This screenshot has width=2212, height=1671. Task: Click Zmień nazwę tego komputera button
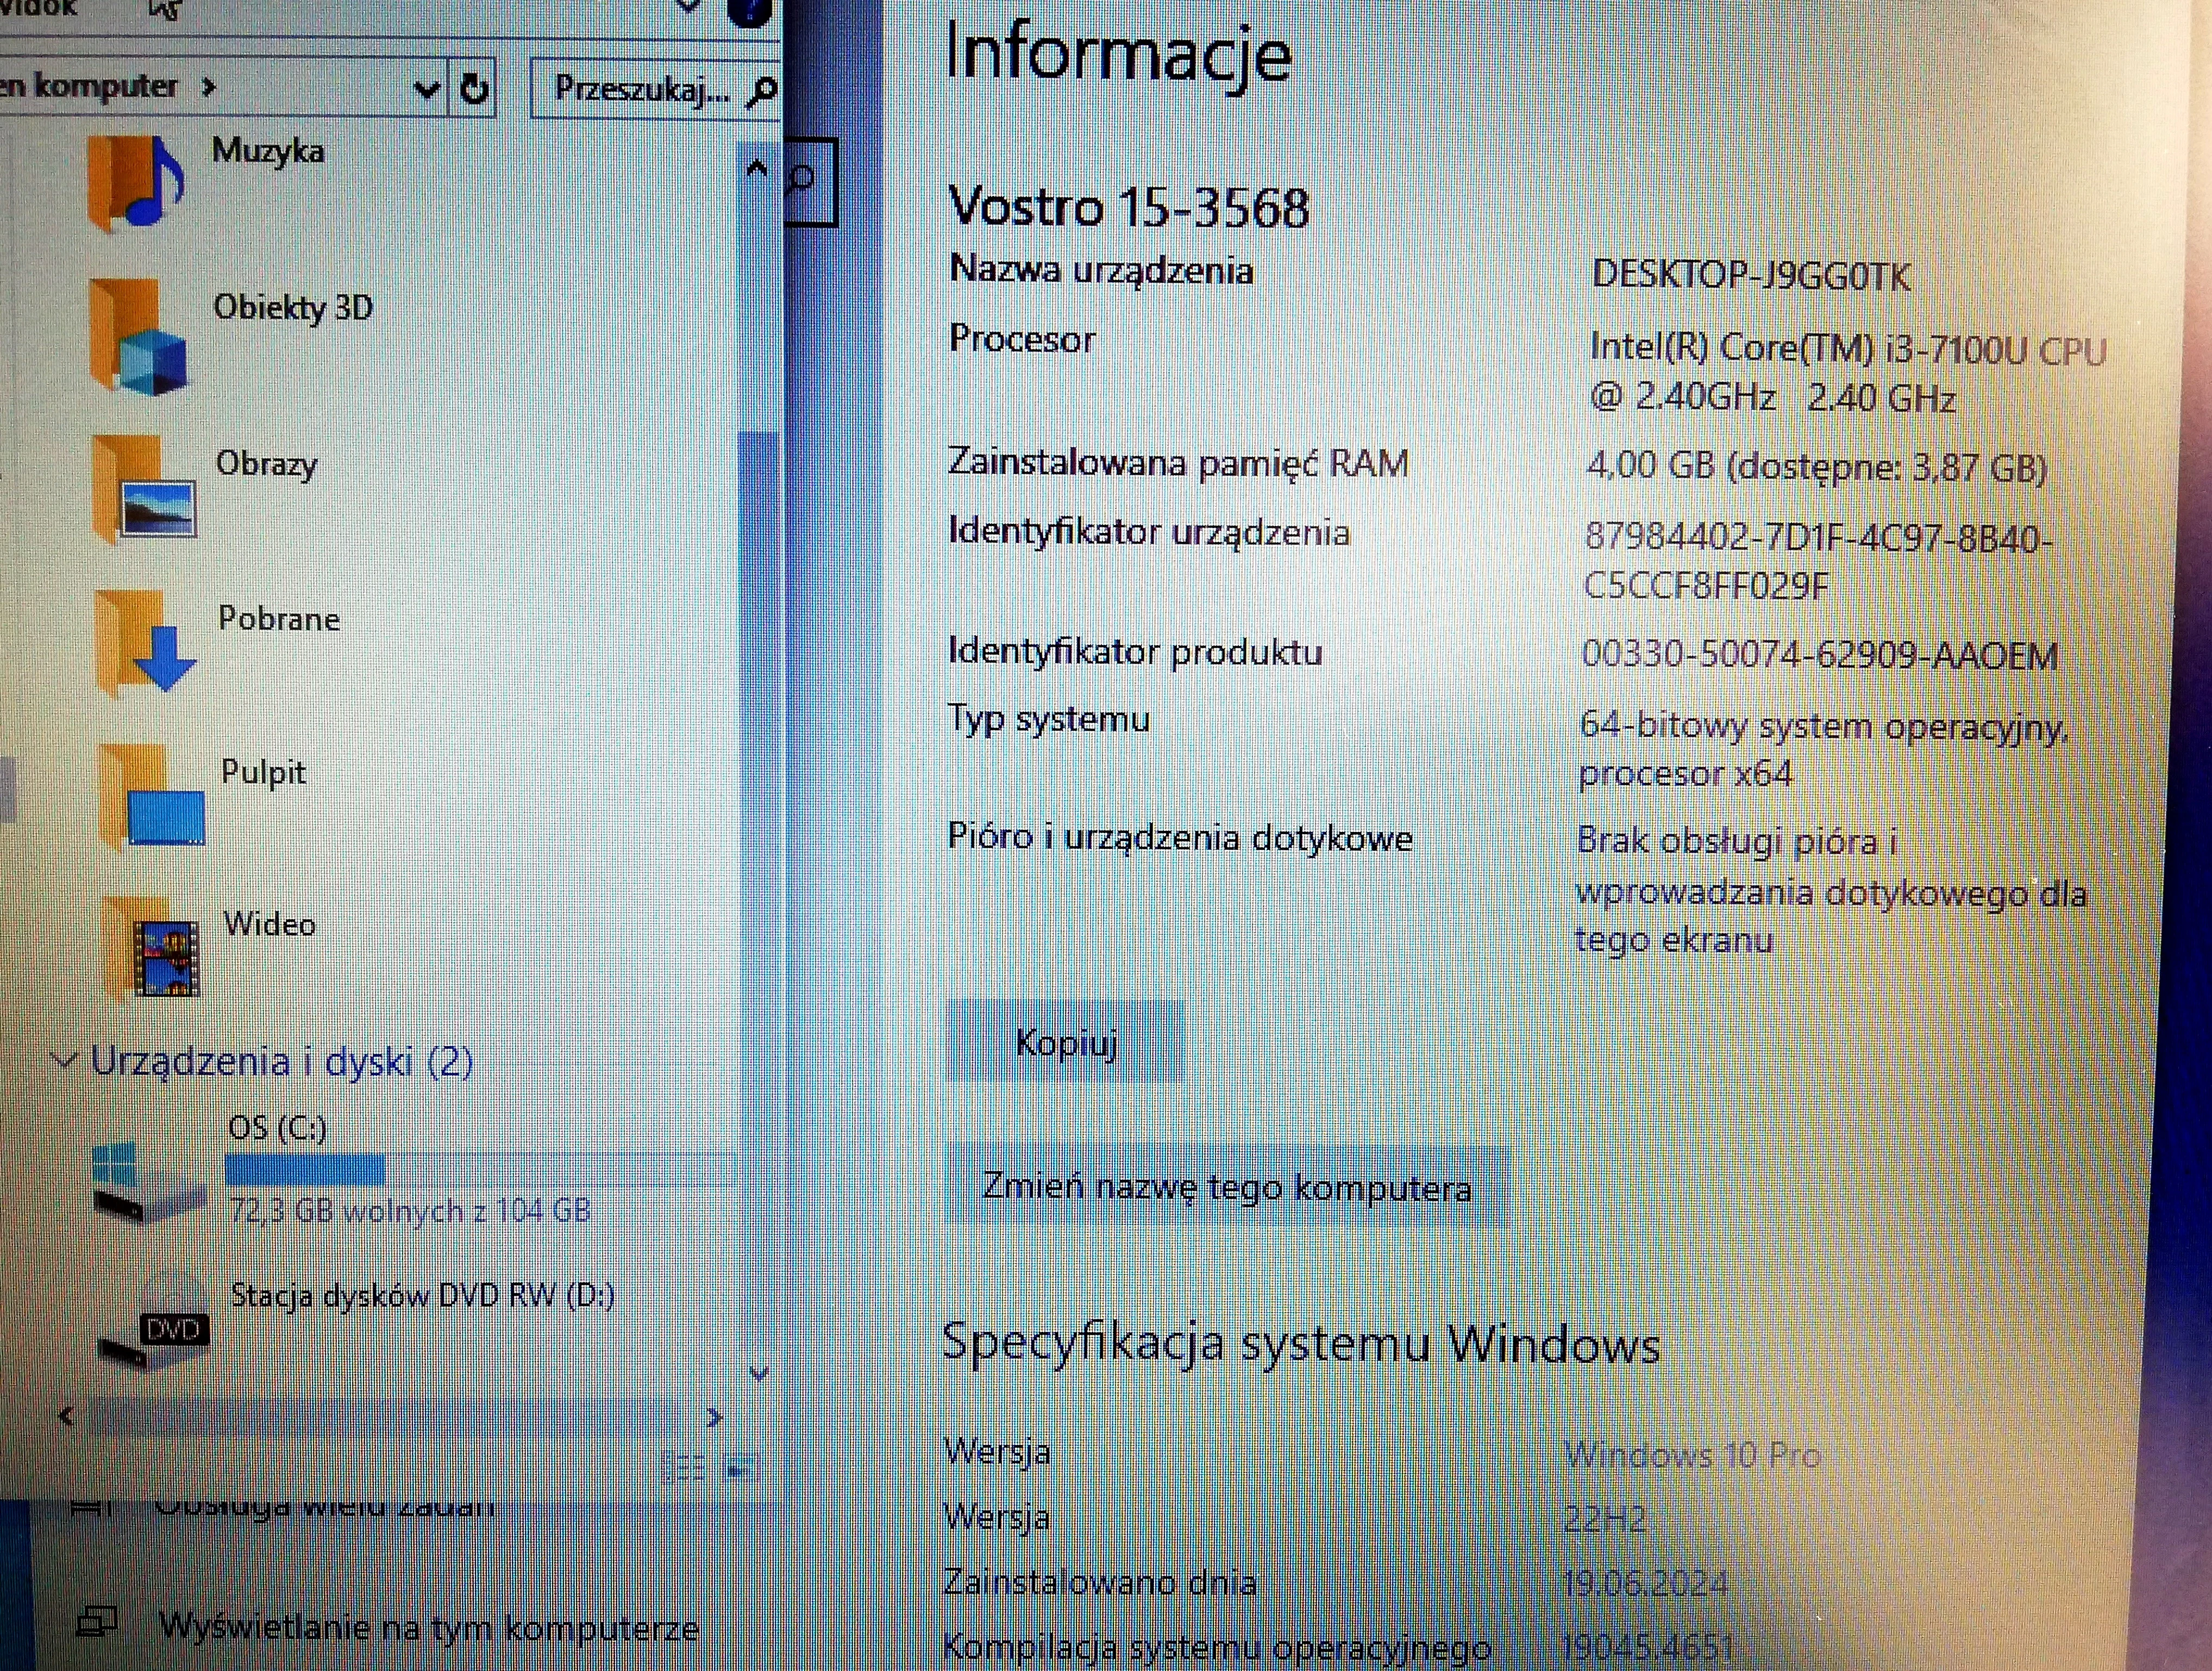point(1227,1187)
